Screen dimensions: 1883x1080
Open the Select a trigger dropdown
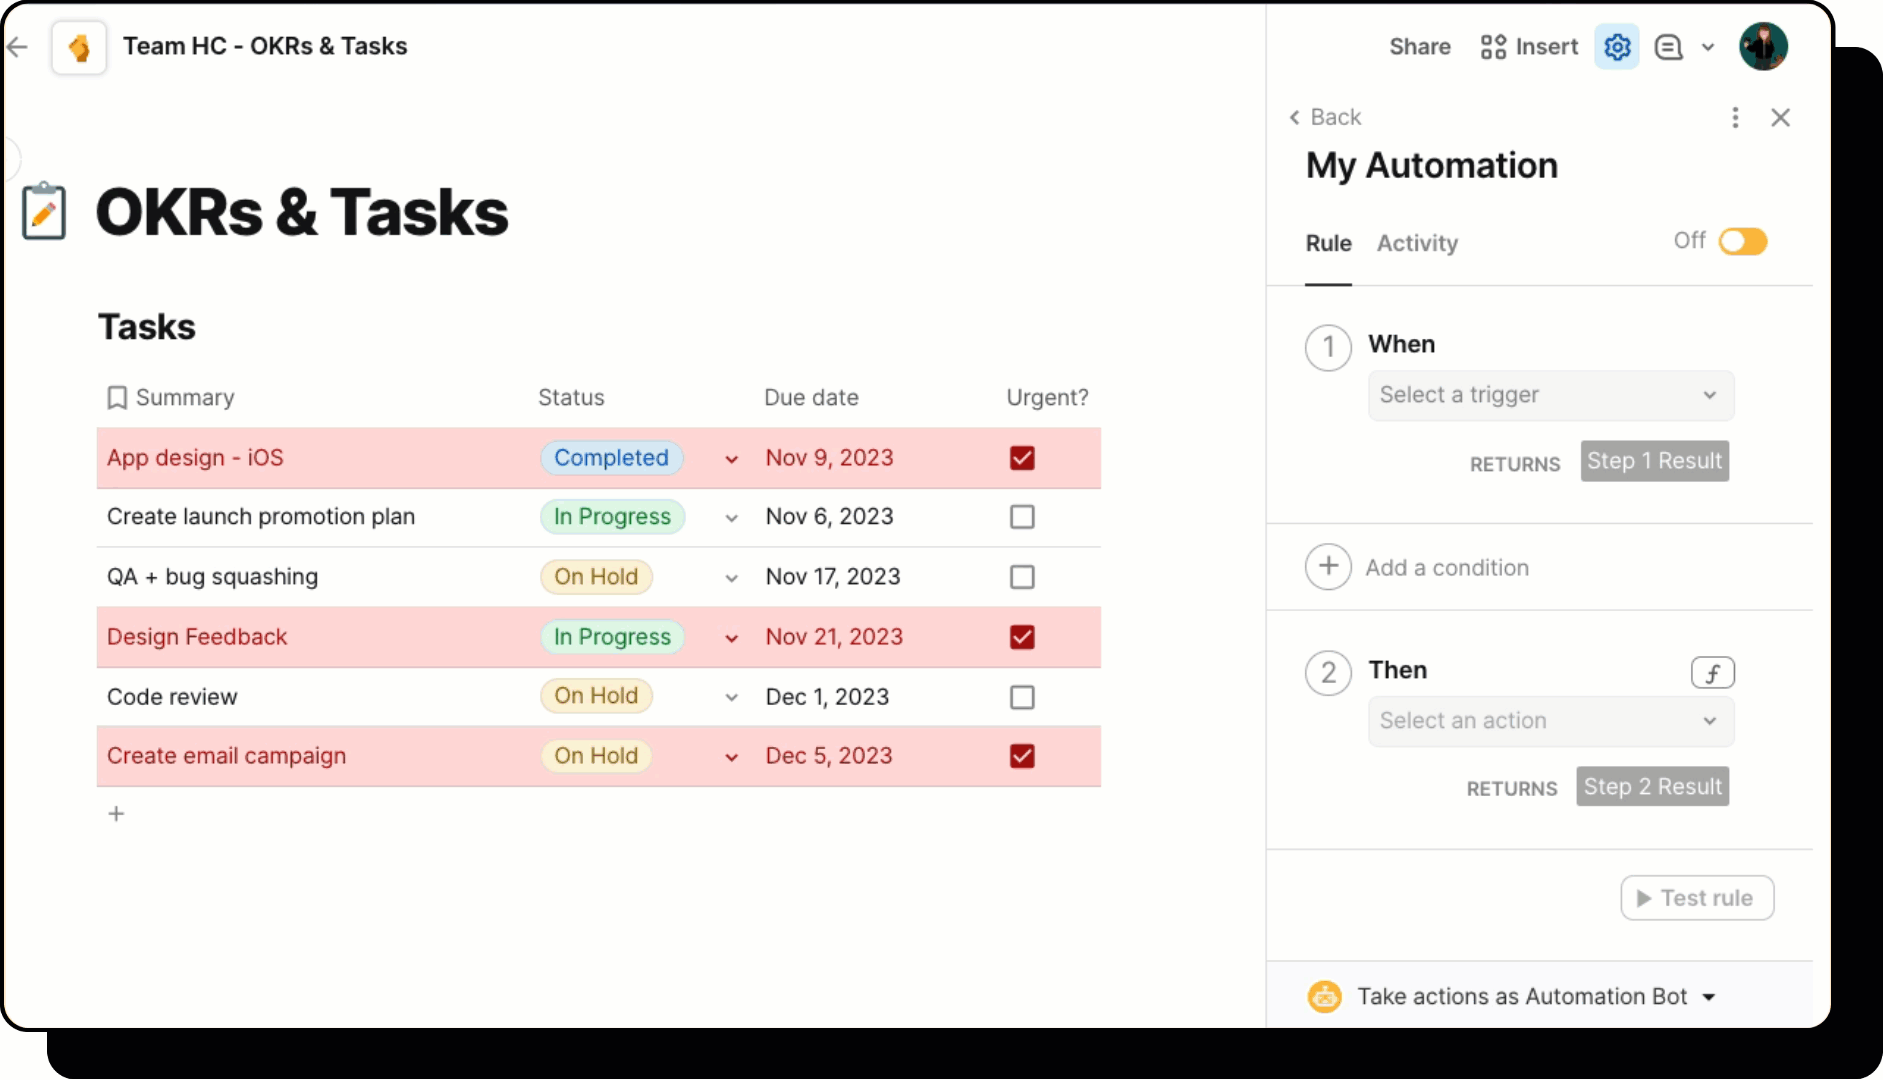[1549, 395]
